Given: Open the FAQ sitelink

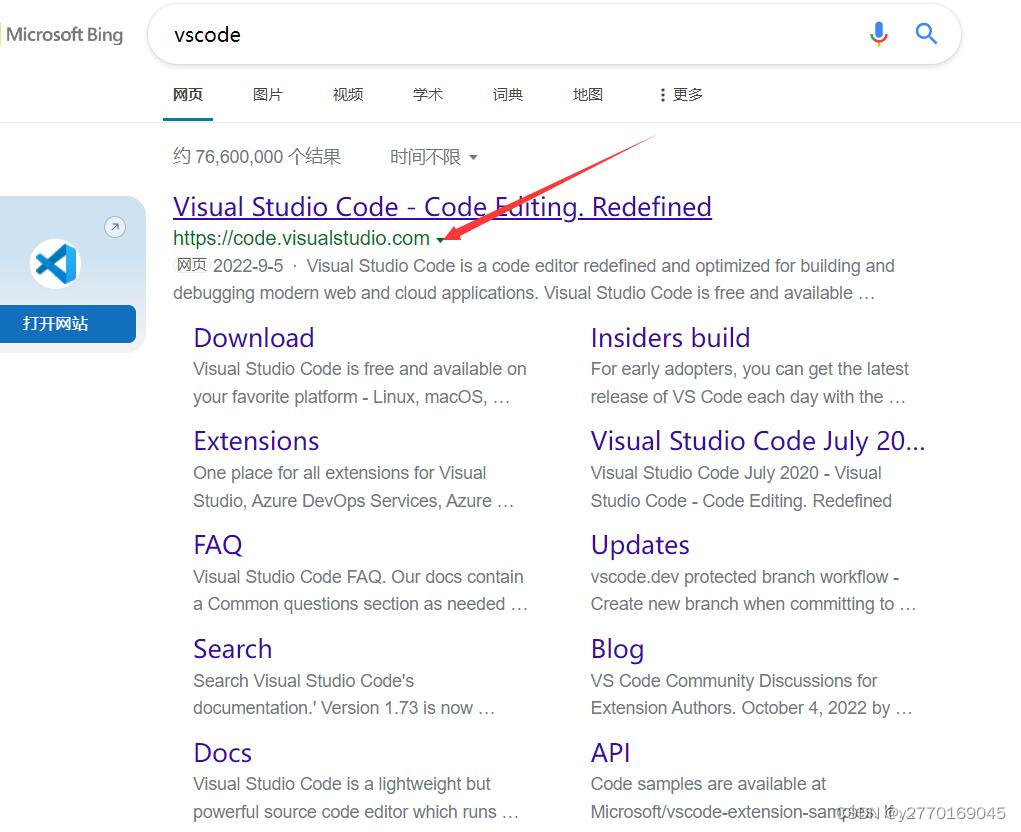Looking at the screenshot, I should (x=218, y=545).
